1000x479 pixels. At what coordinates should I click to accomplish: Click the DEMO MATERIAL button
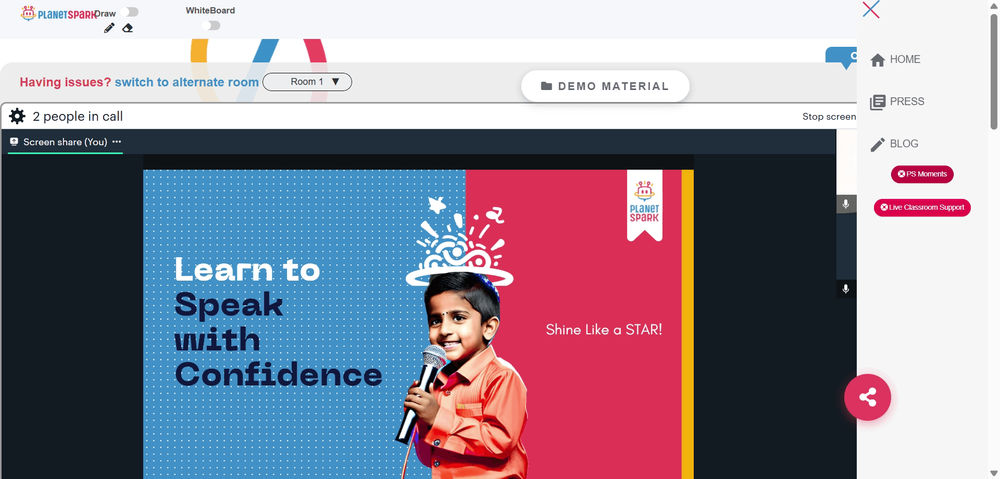point(605,86)
